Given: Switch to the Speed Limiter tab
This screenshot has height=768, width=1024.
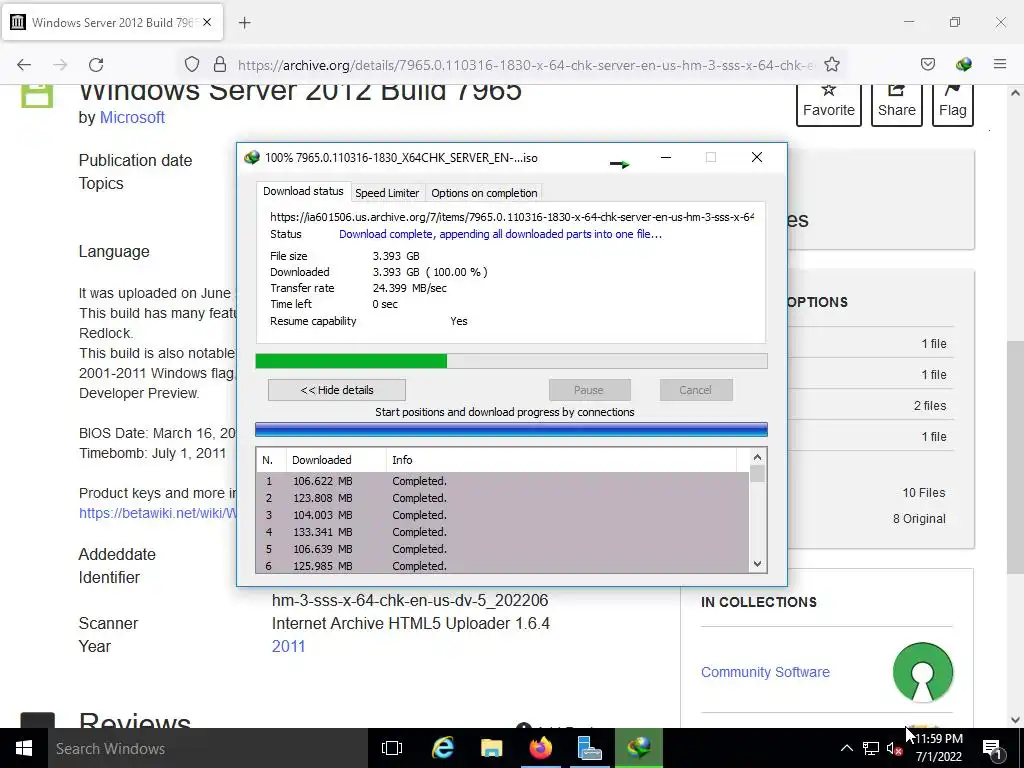Looking at the screenshot, I should [x=387, y=193].
